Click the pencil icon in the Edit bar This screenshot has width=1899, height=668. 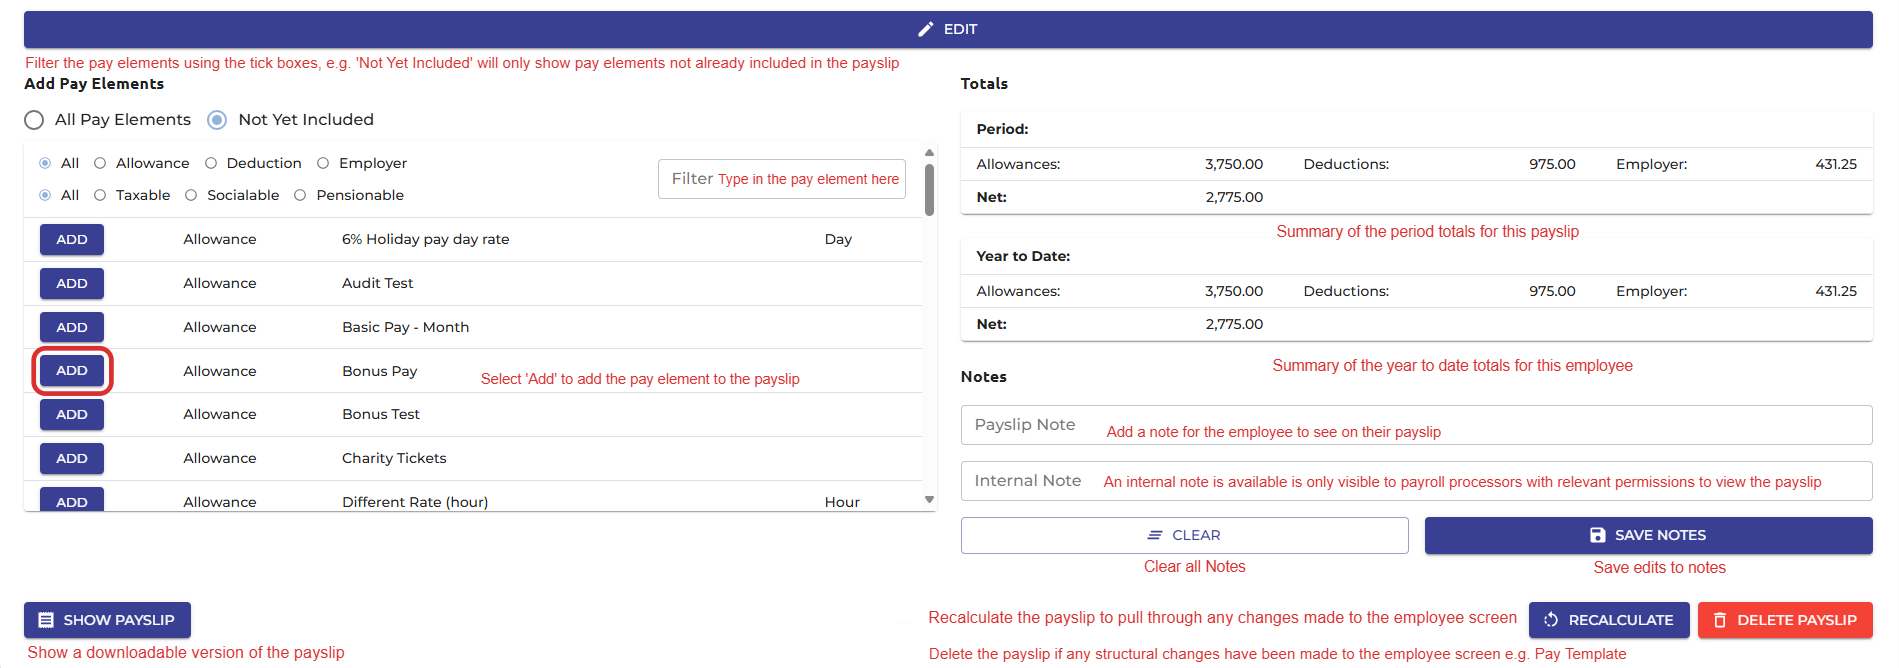point(926,29)
